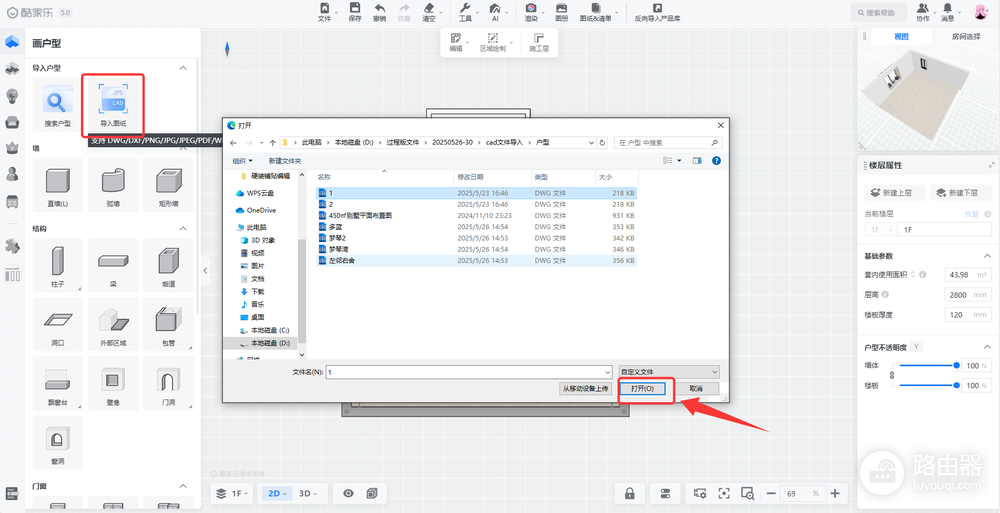
Task: Open the 渲染 render toolbar icon
Action: (x=531, y=12)
